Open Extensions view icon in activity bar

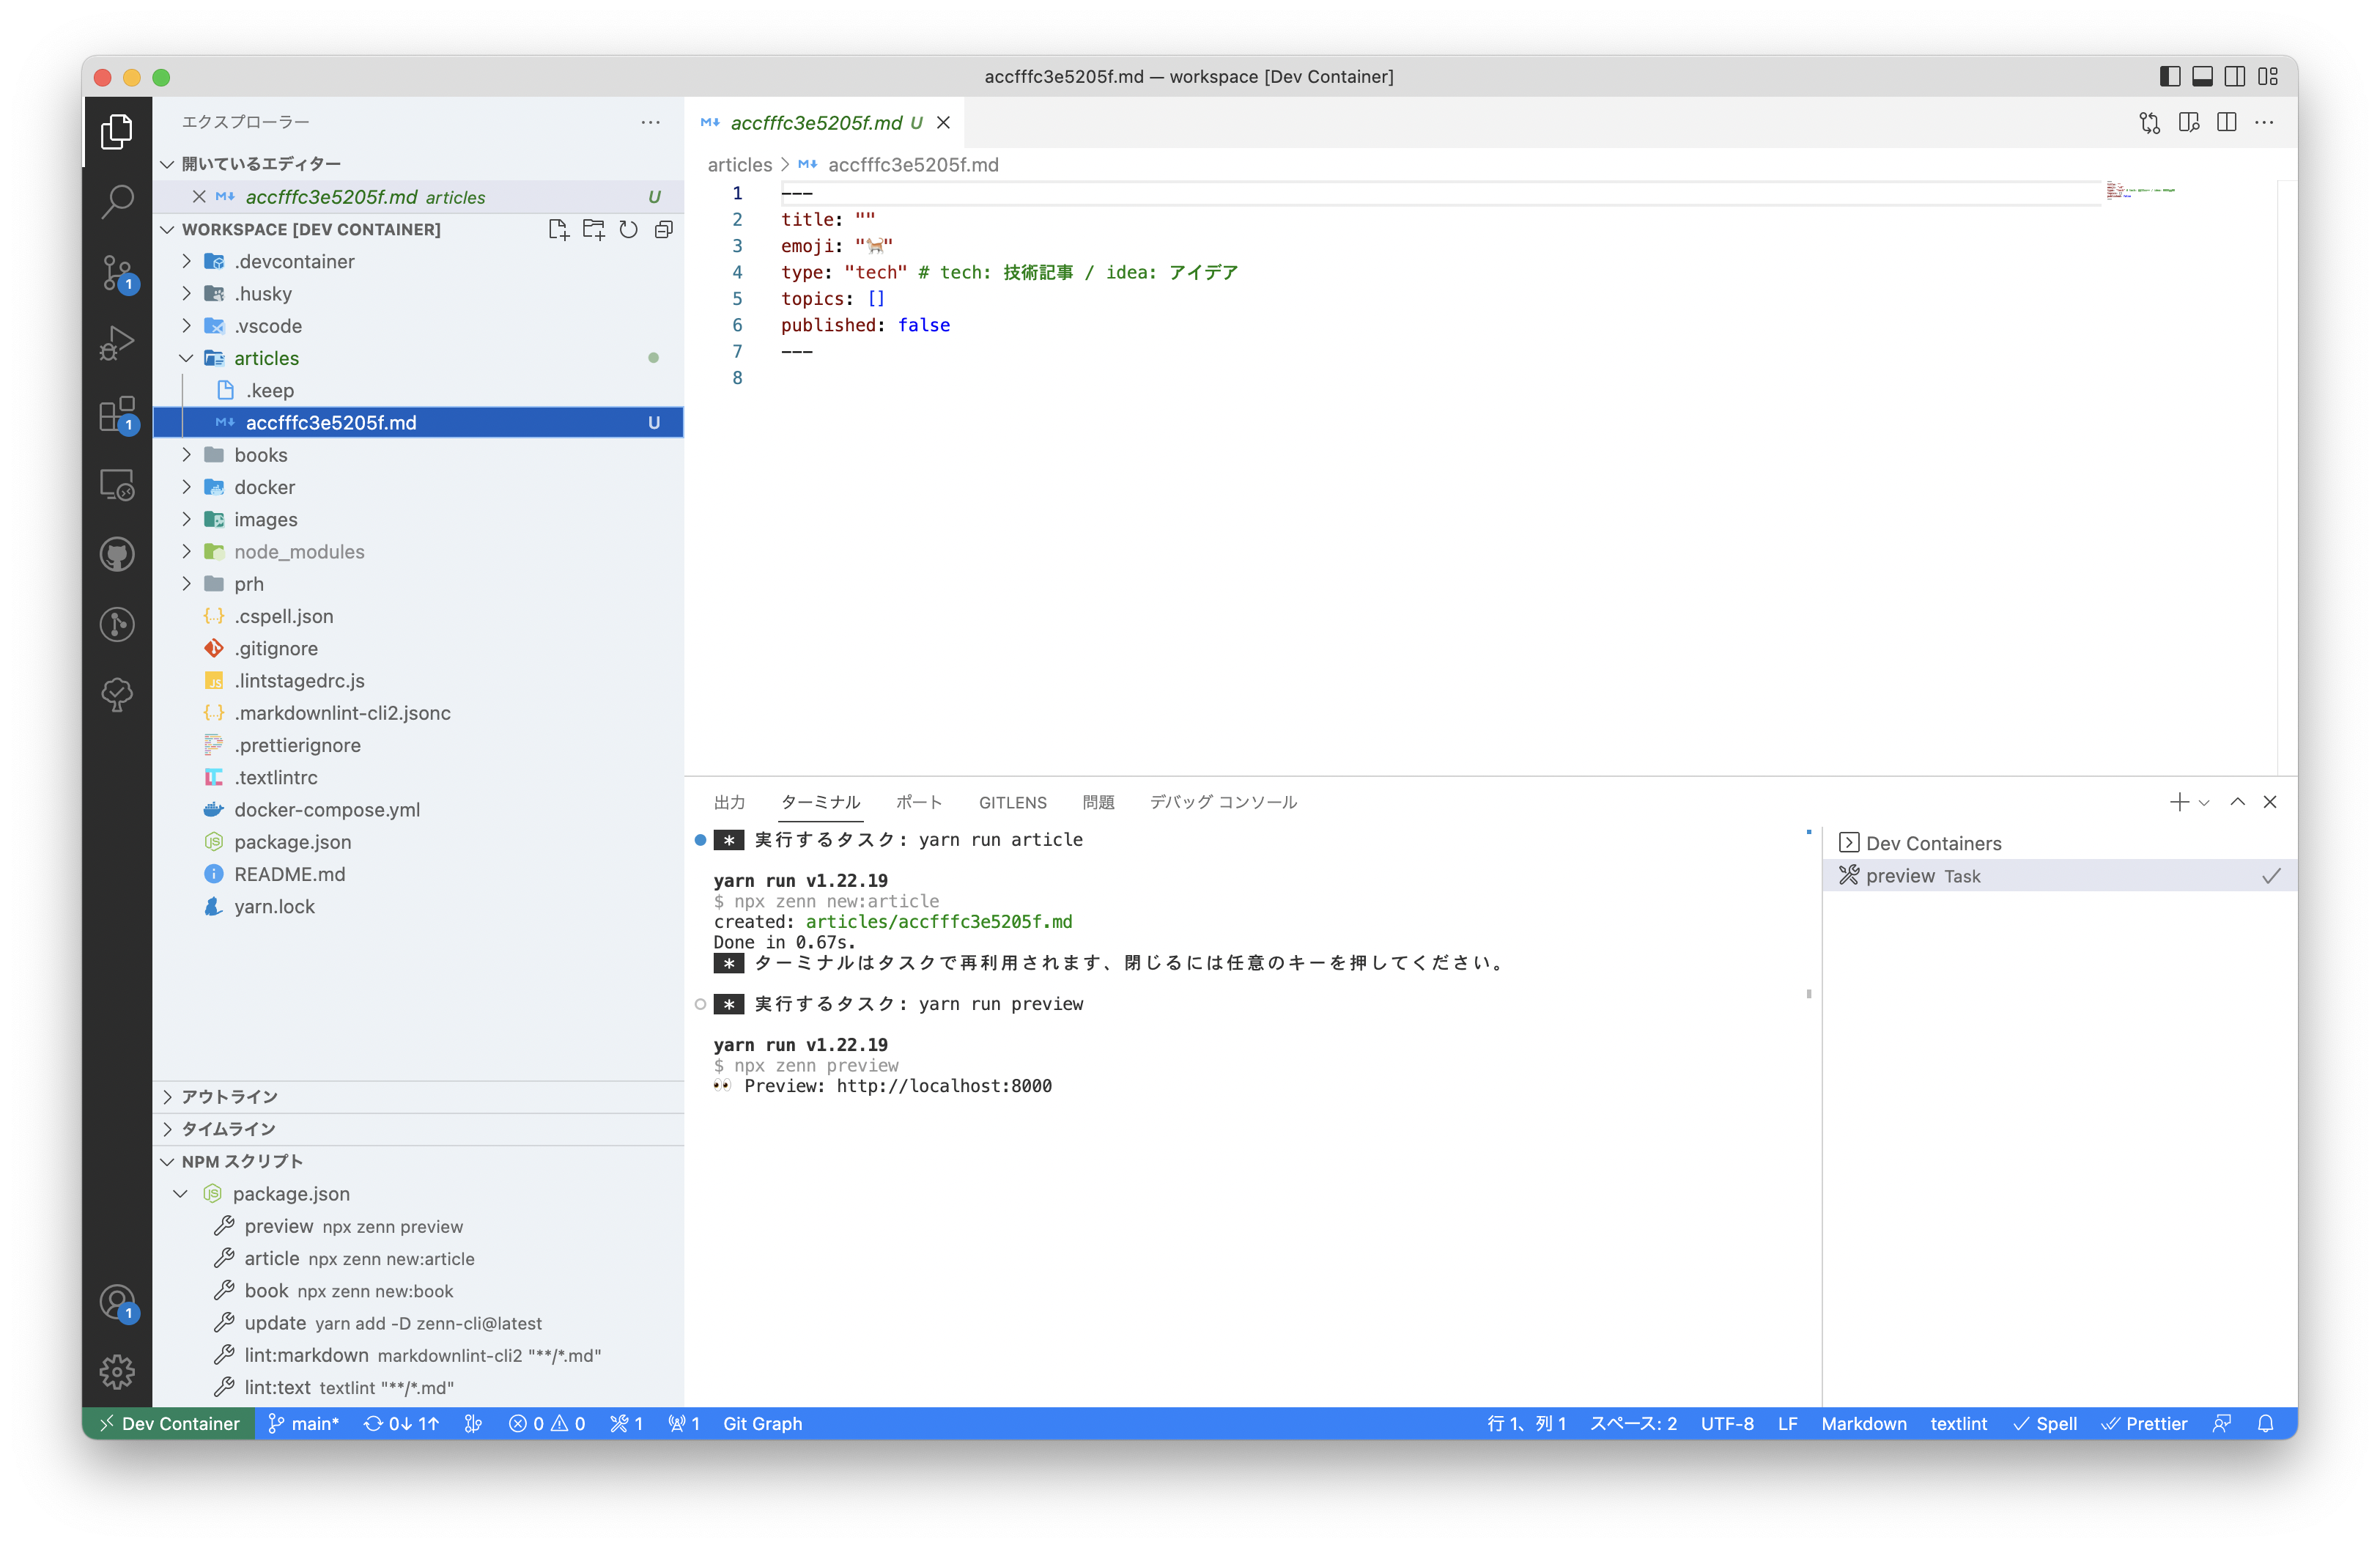click(x=117, y=414)
